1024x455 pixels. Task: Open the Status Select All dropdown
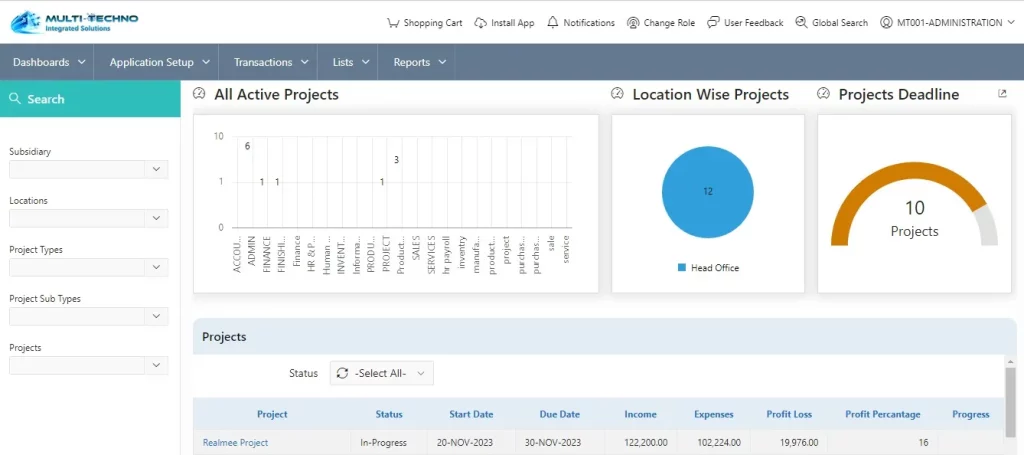coord(382,373)
